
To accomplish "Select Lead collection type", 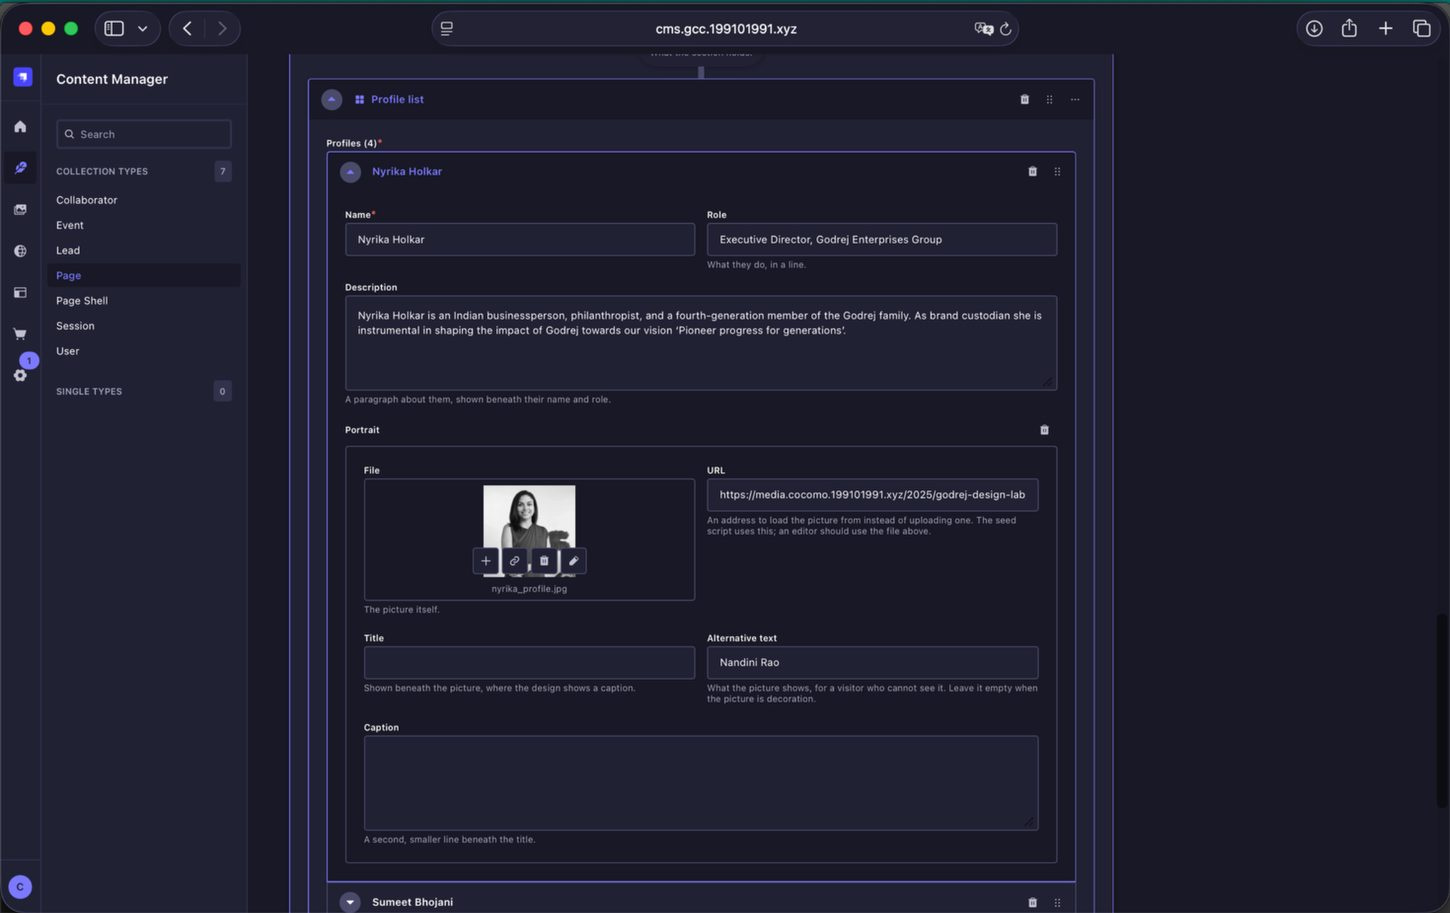I will tap(68, 250).
